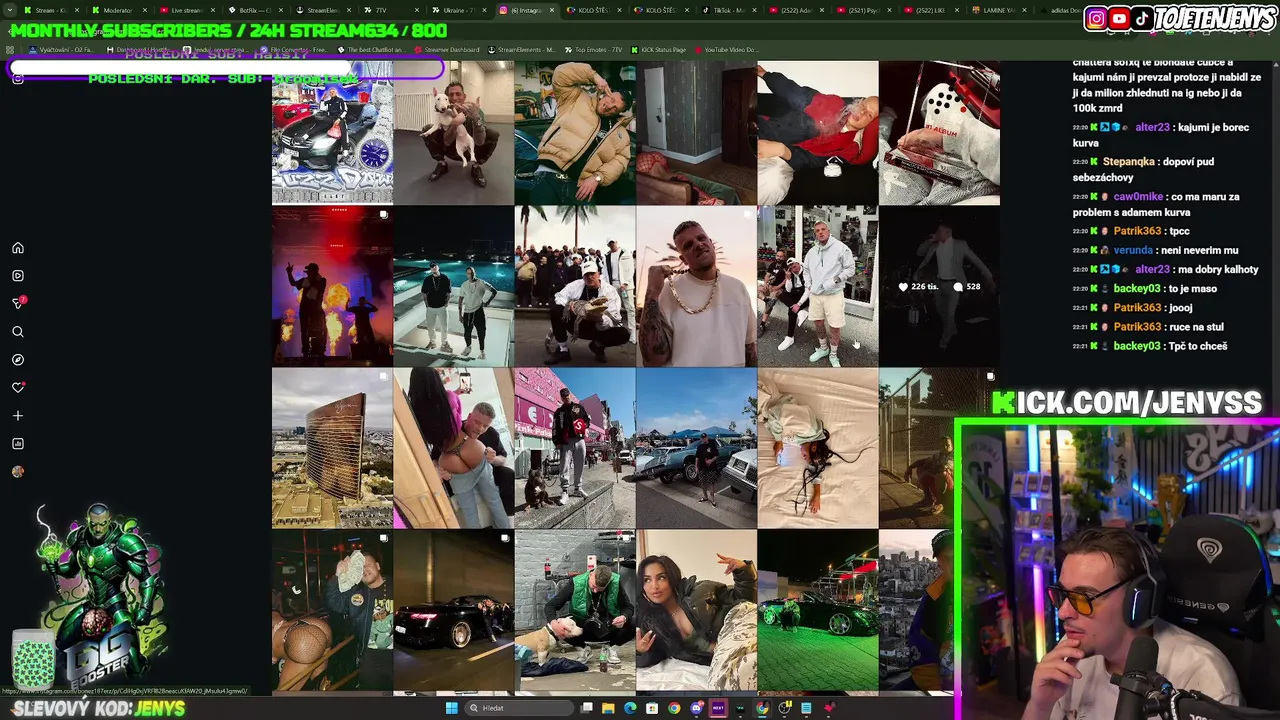The height and width of the screenshot is (720, 1280).
Task: Switch to the Ukraine - 7TV tab
Action: pos(458,10)
